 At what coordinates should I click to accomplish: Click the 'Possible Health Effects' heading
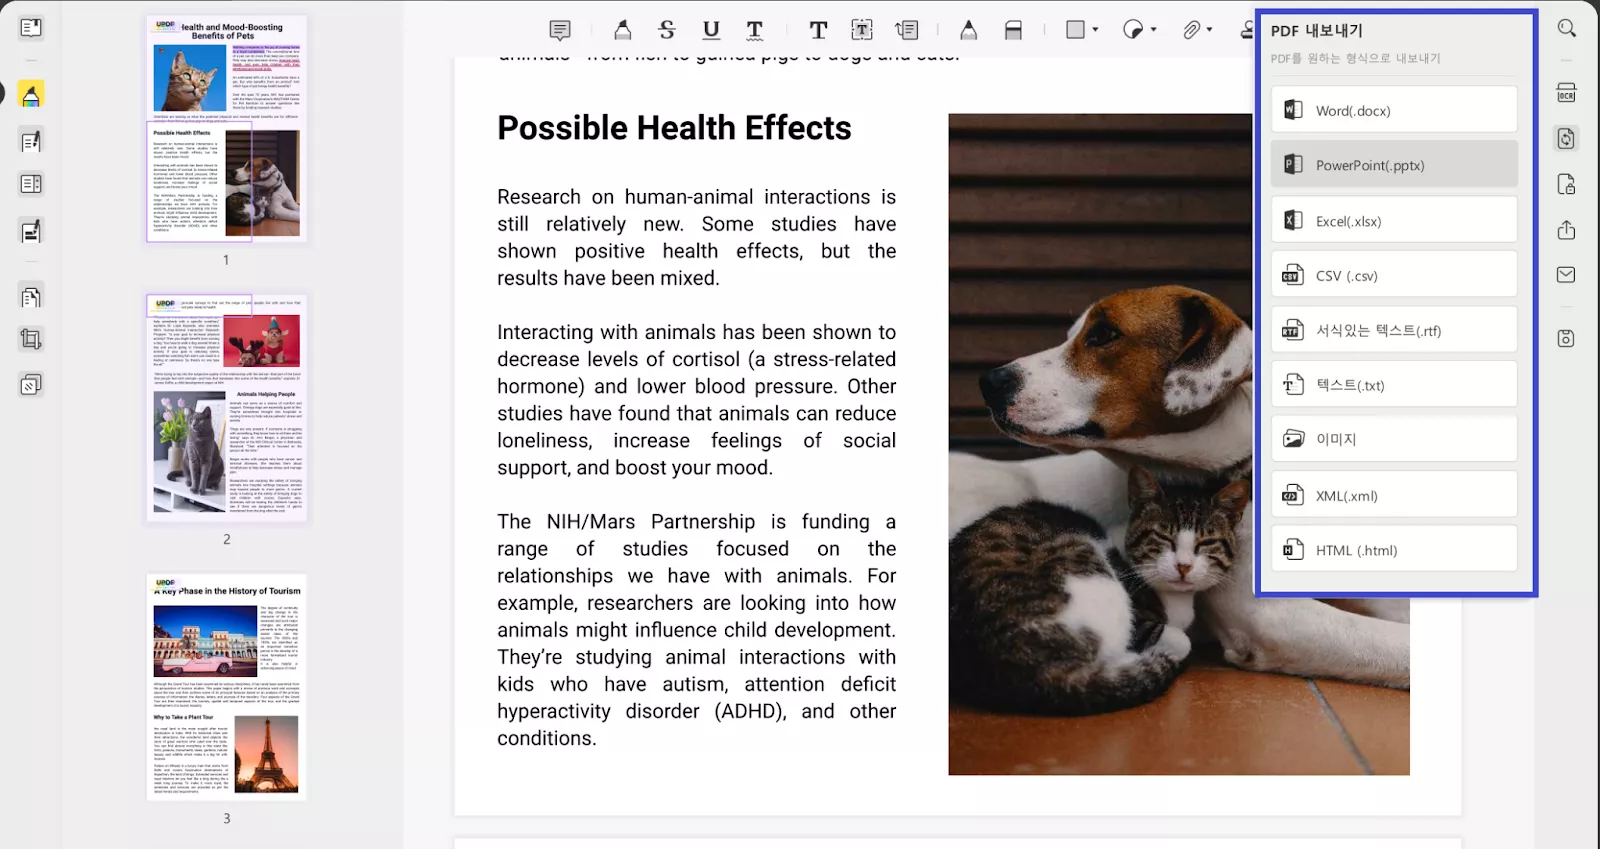click(674, 128)
